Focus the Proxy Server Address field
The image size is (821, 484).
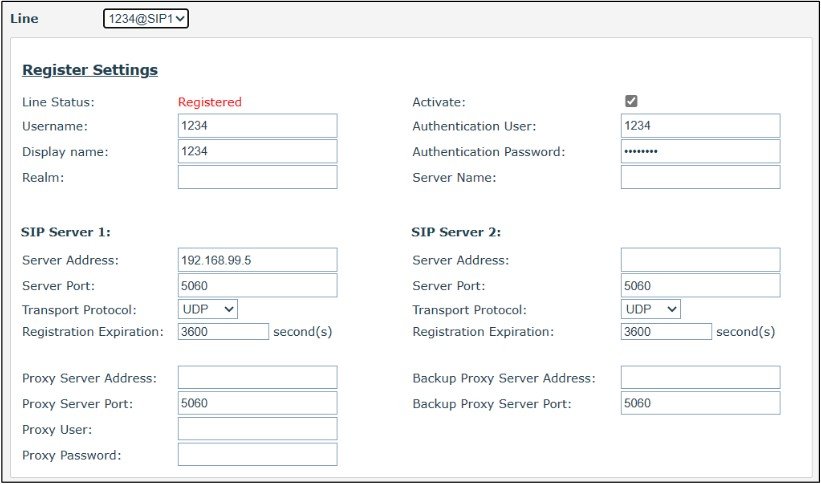pos(257,378)
